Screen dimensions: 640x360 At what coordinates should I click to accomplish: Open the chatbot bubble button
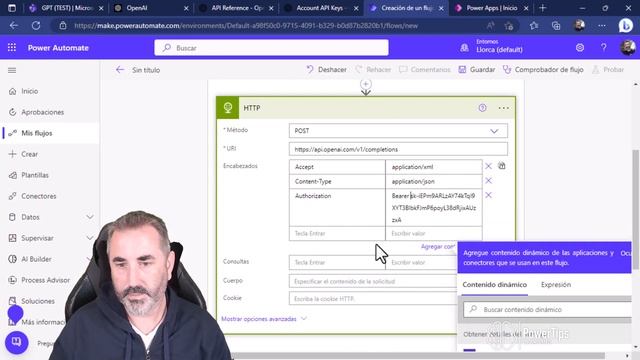pos(16,342)
